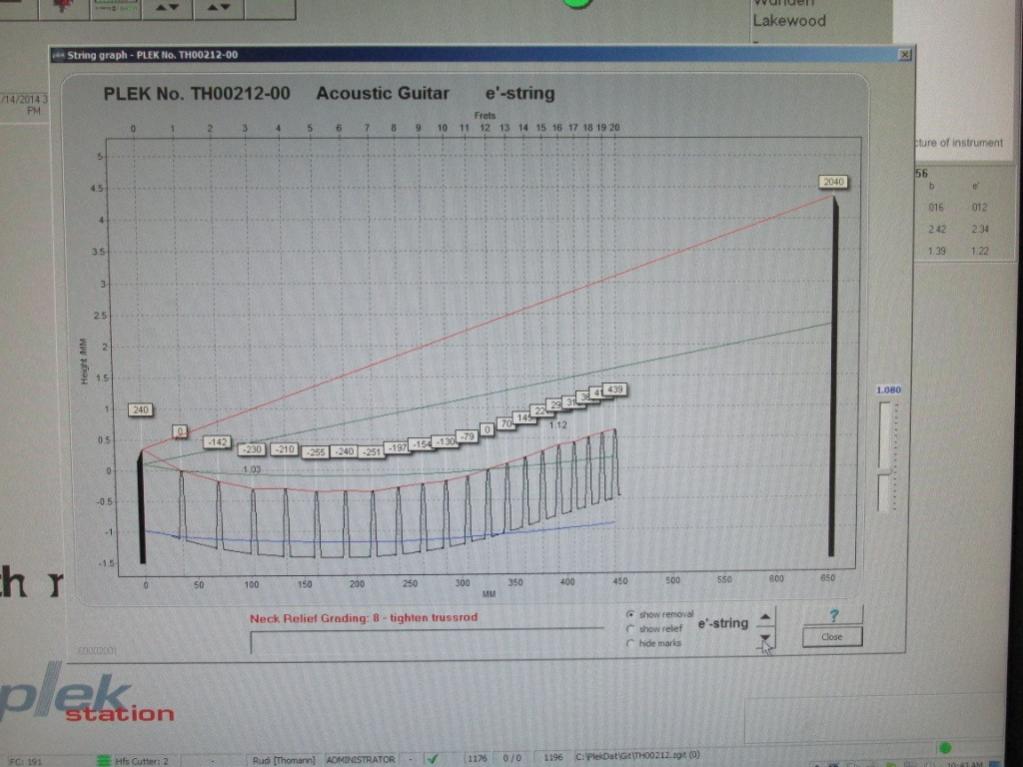Viewport: 1023px width, 767px height.
Task: Click the 1.12 annotation on the graph
Action: point(558,425)
